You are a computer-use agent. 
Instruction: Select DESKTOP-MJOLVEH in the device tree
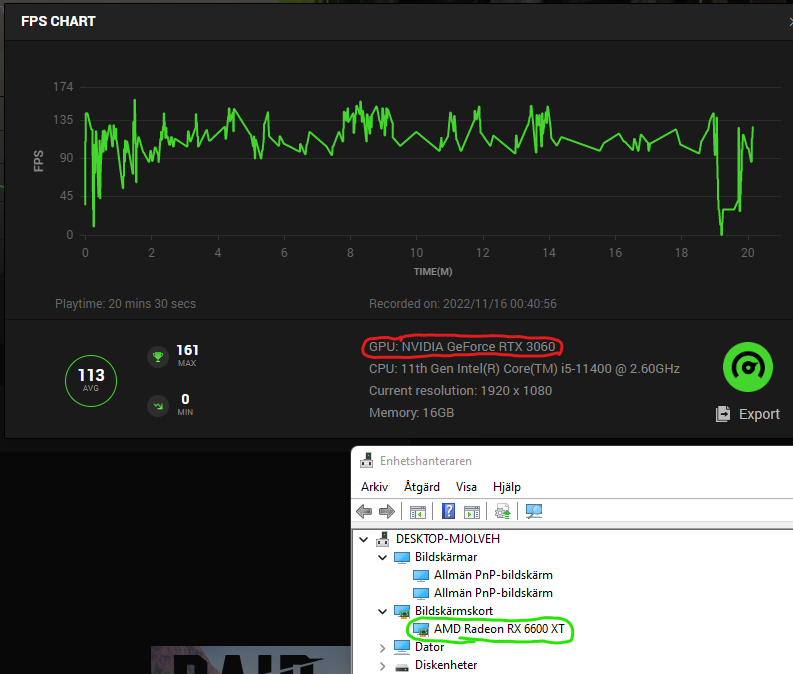(448, 539)
